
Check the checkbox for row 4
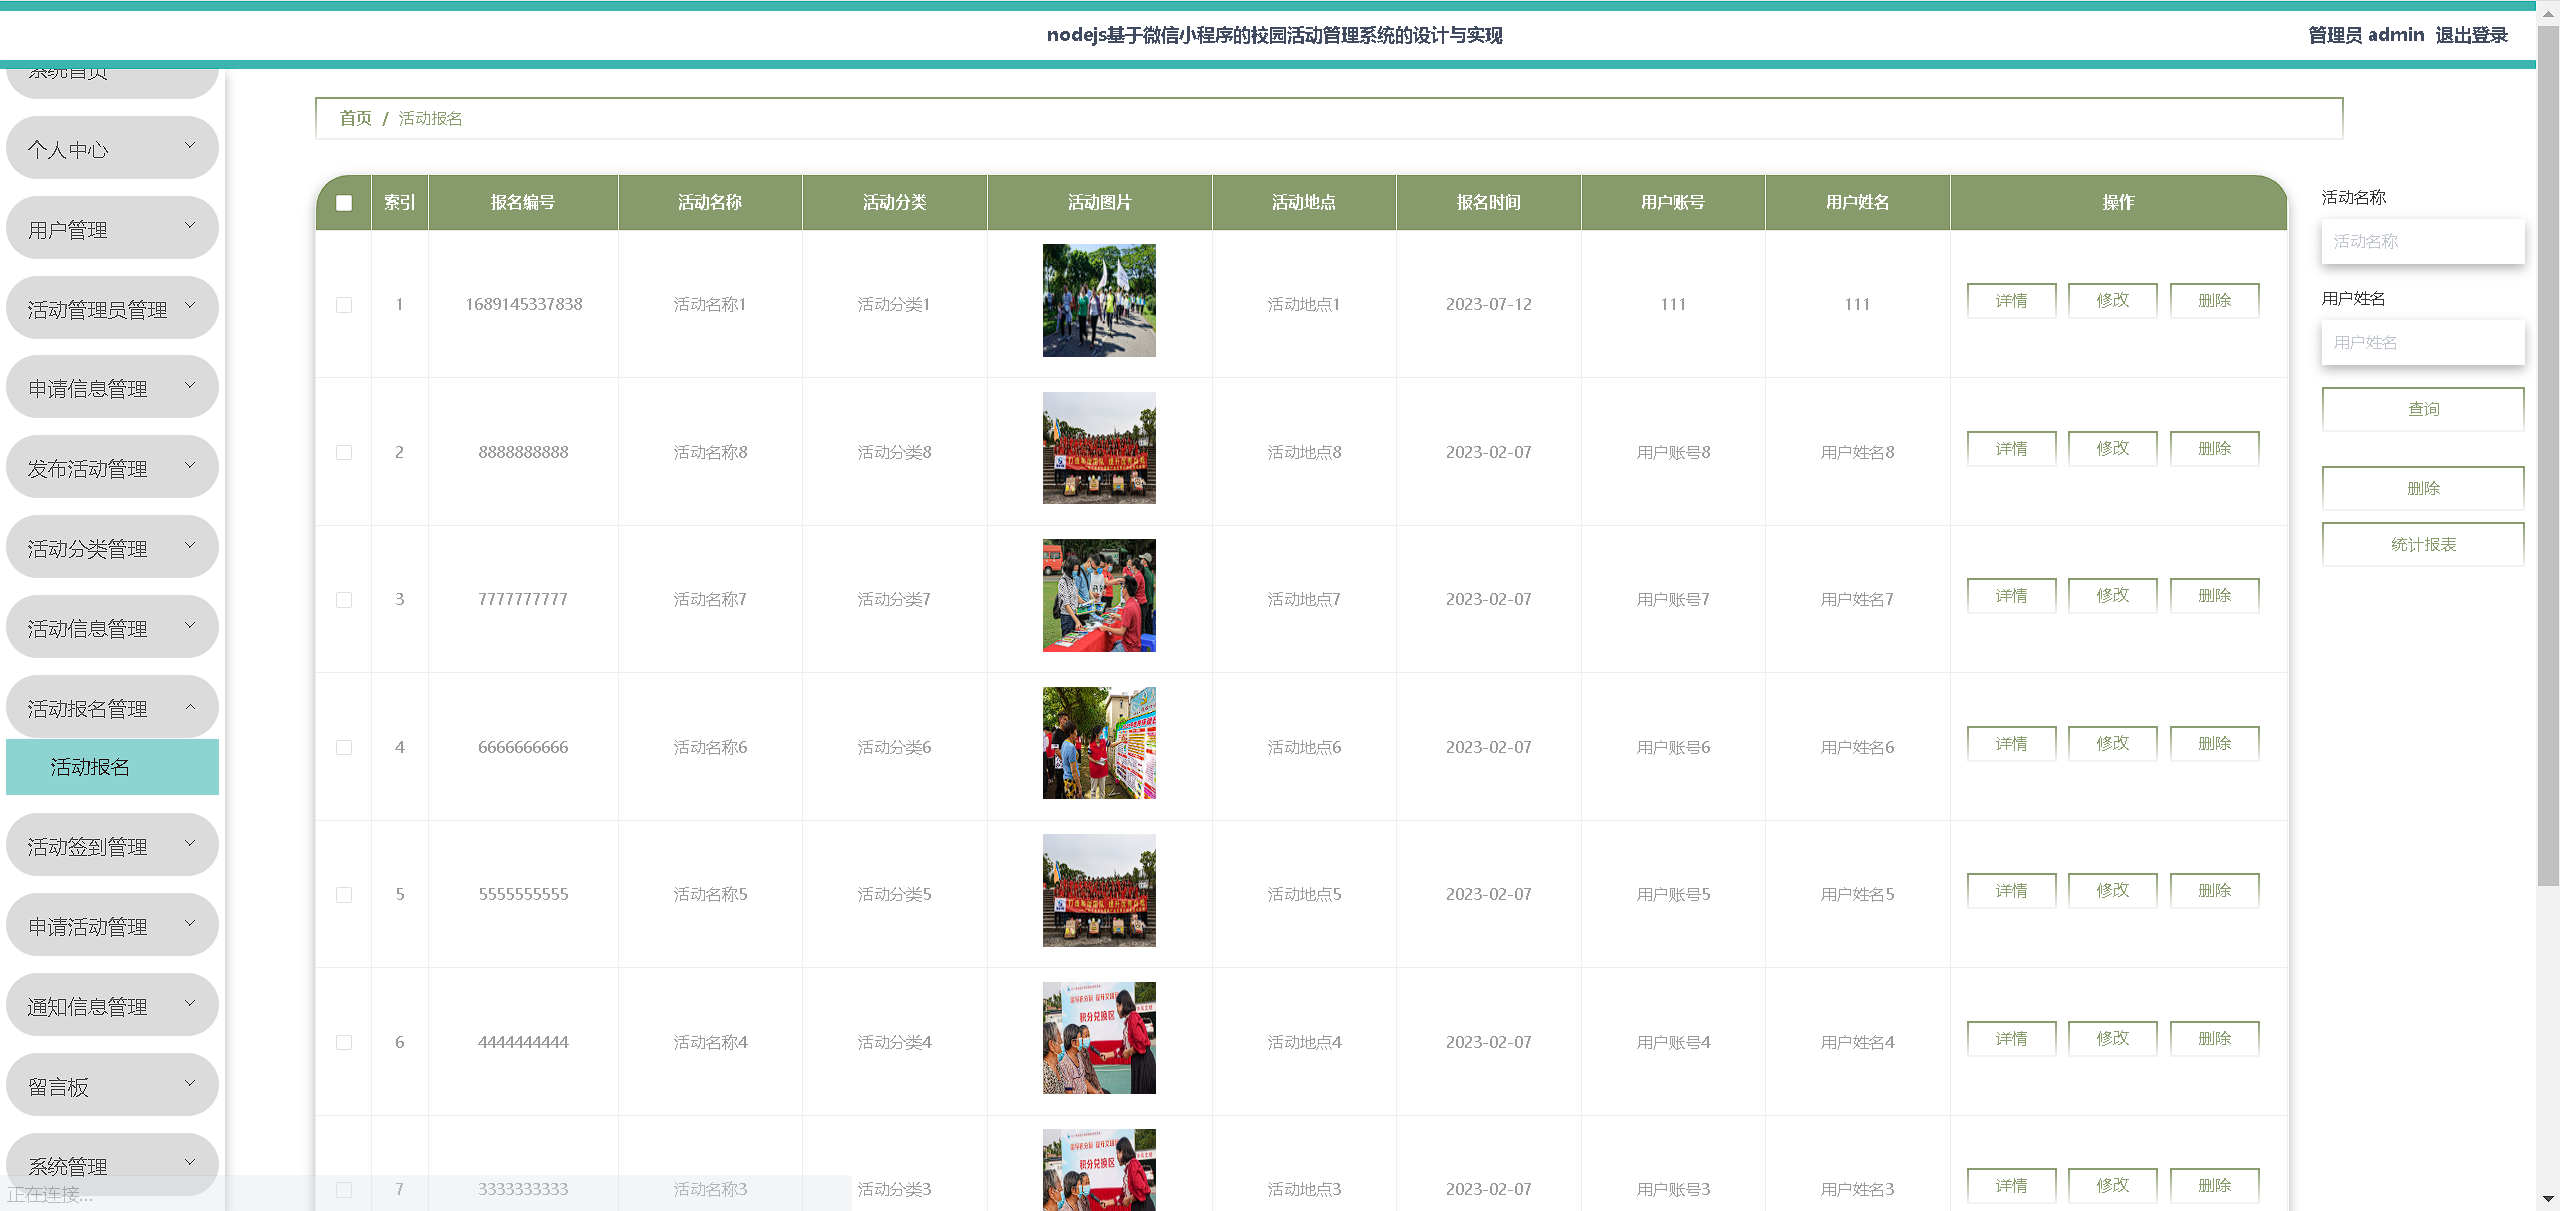click(344, 747)
